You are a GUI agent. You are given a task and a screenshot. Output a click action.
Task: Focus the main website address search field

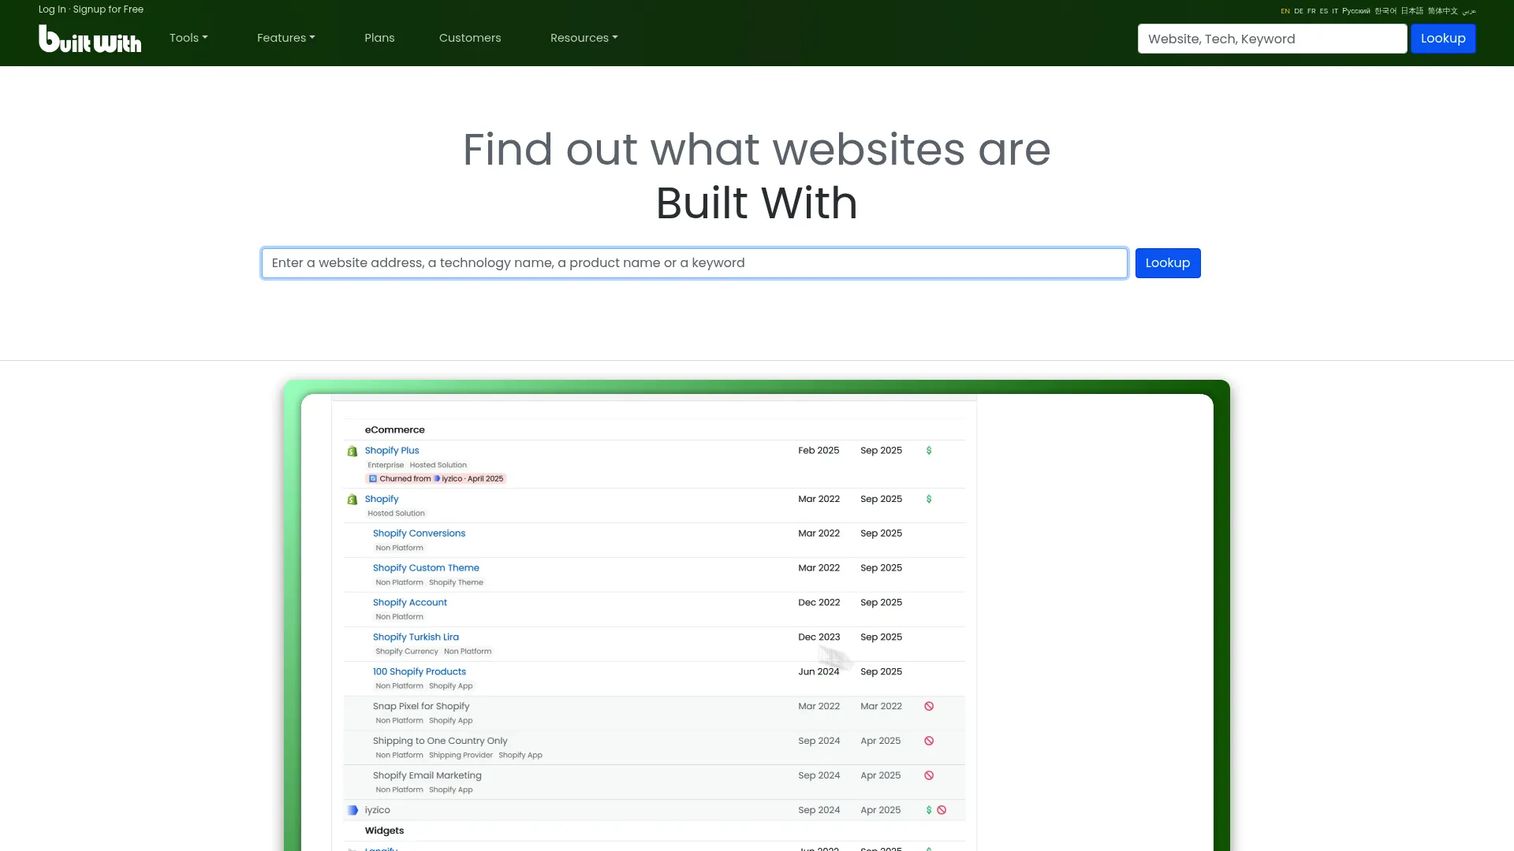coord(695,263)
